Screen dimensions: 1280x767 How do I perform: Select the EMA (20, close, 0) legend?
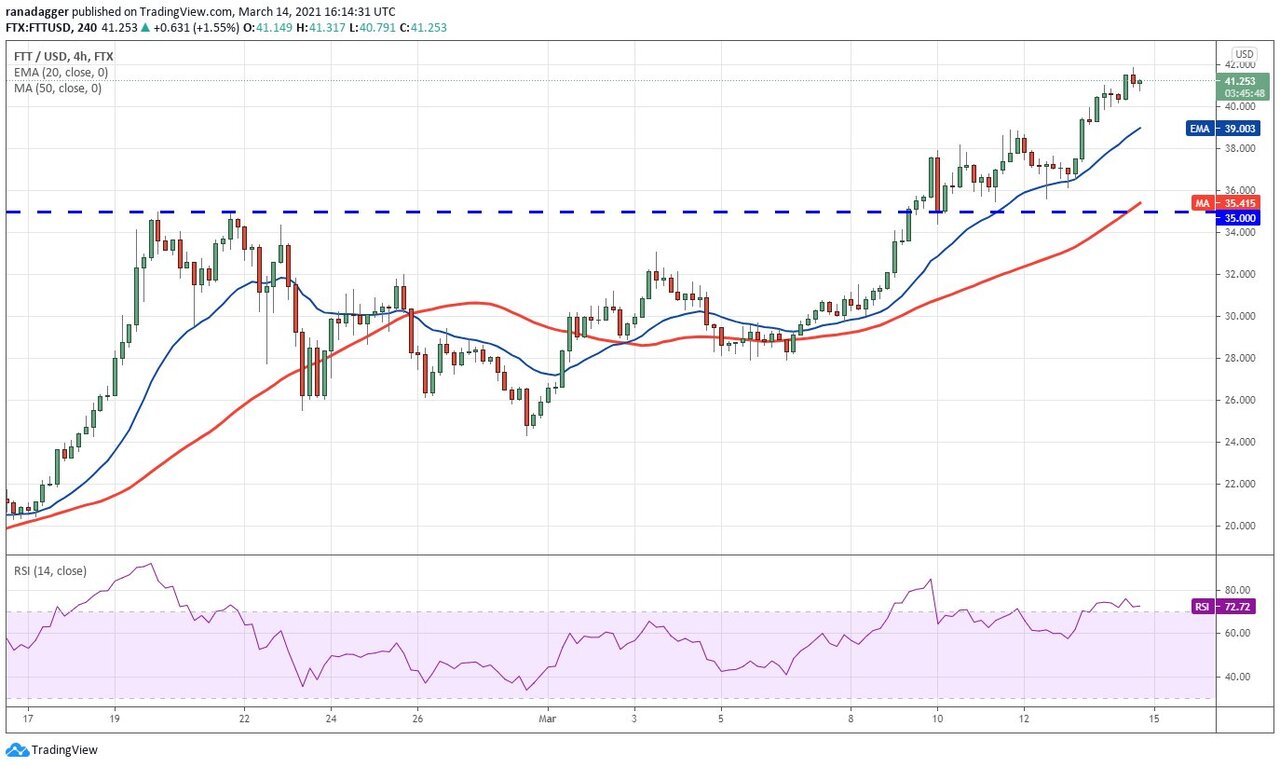pyautogui.click(x=60, y=73)
